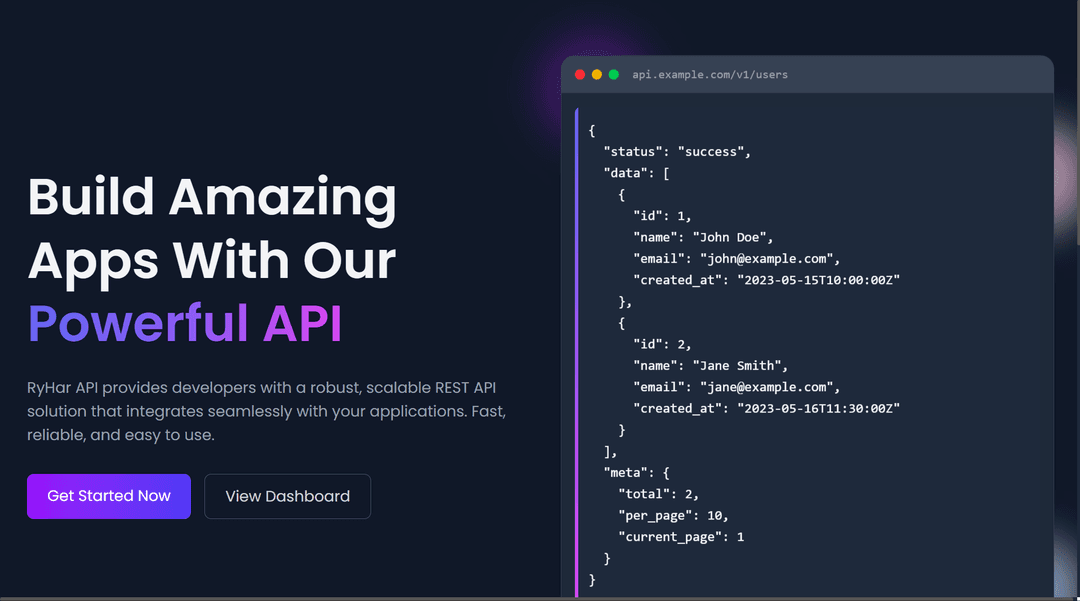The height and width of the screenshot is (601, 1080).
Task: Click the yellow dot in code window header
Action: 597,75
